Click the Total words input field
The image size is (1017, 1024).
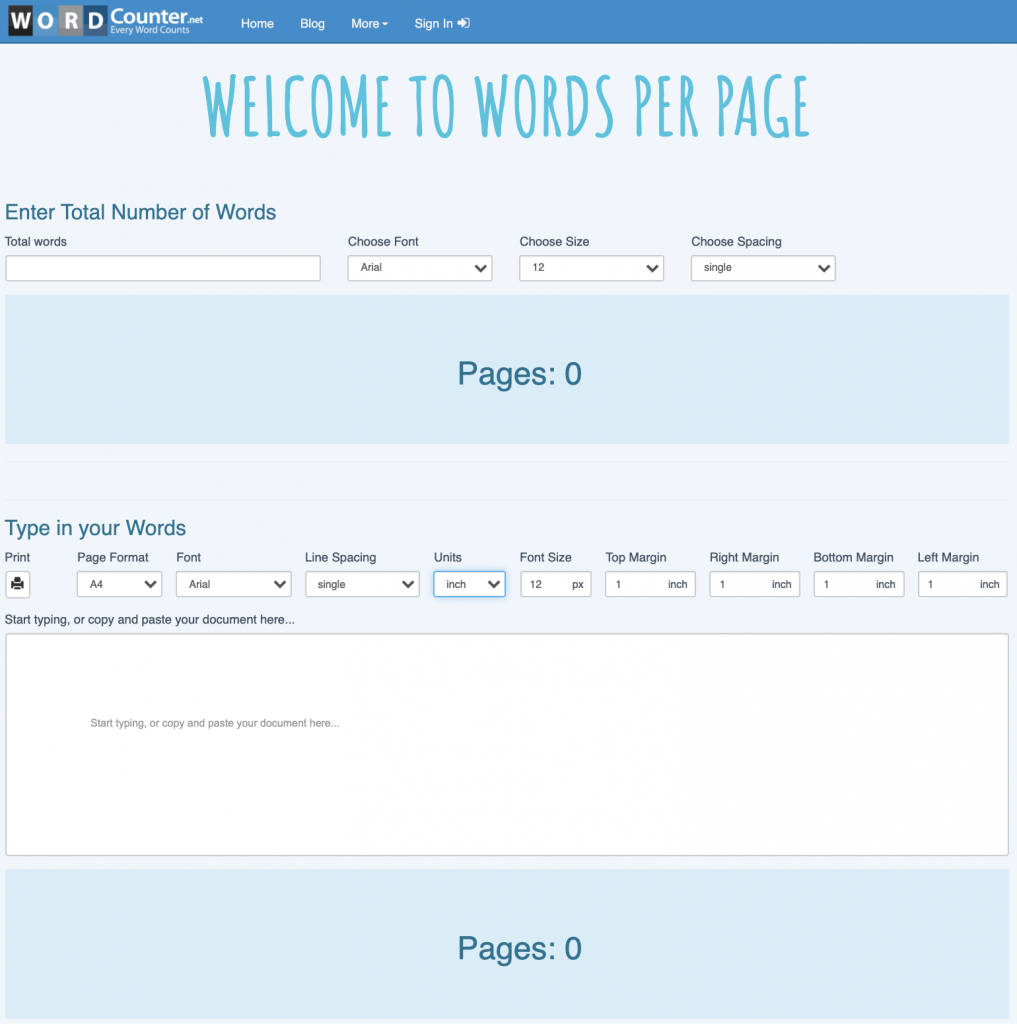tap(162, 268)
